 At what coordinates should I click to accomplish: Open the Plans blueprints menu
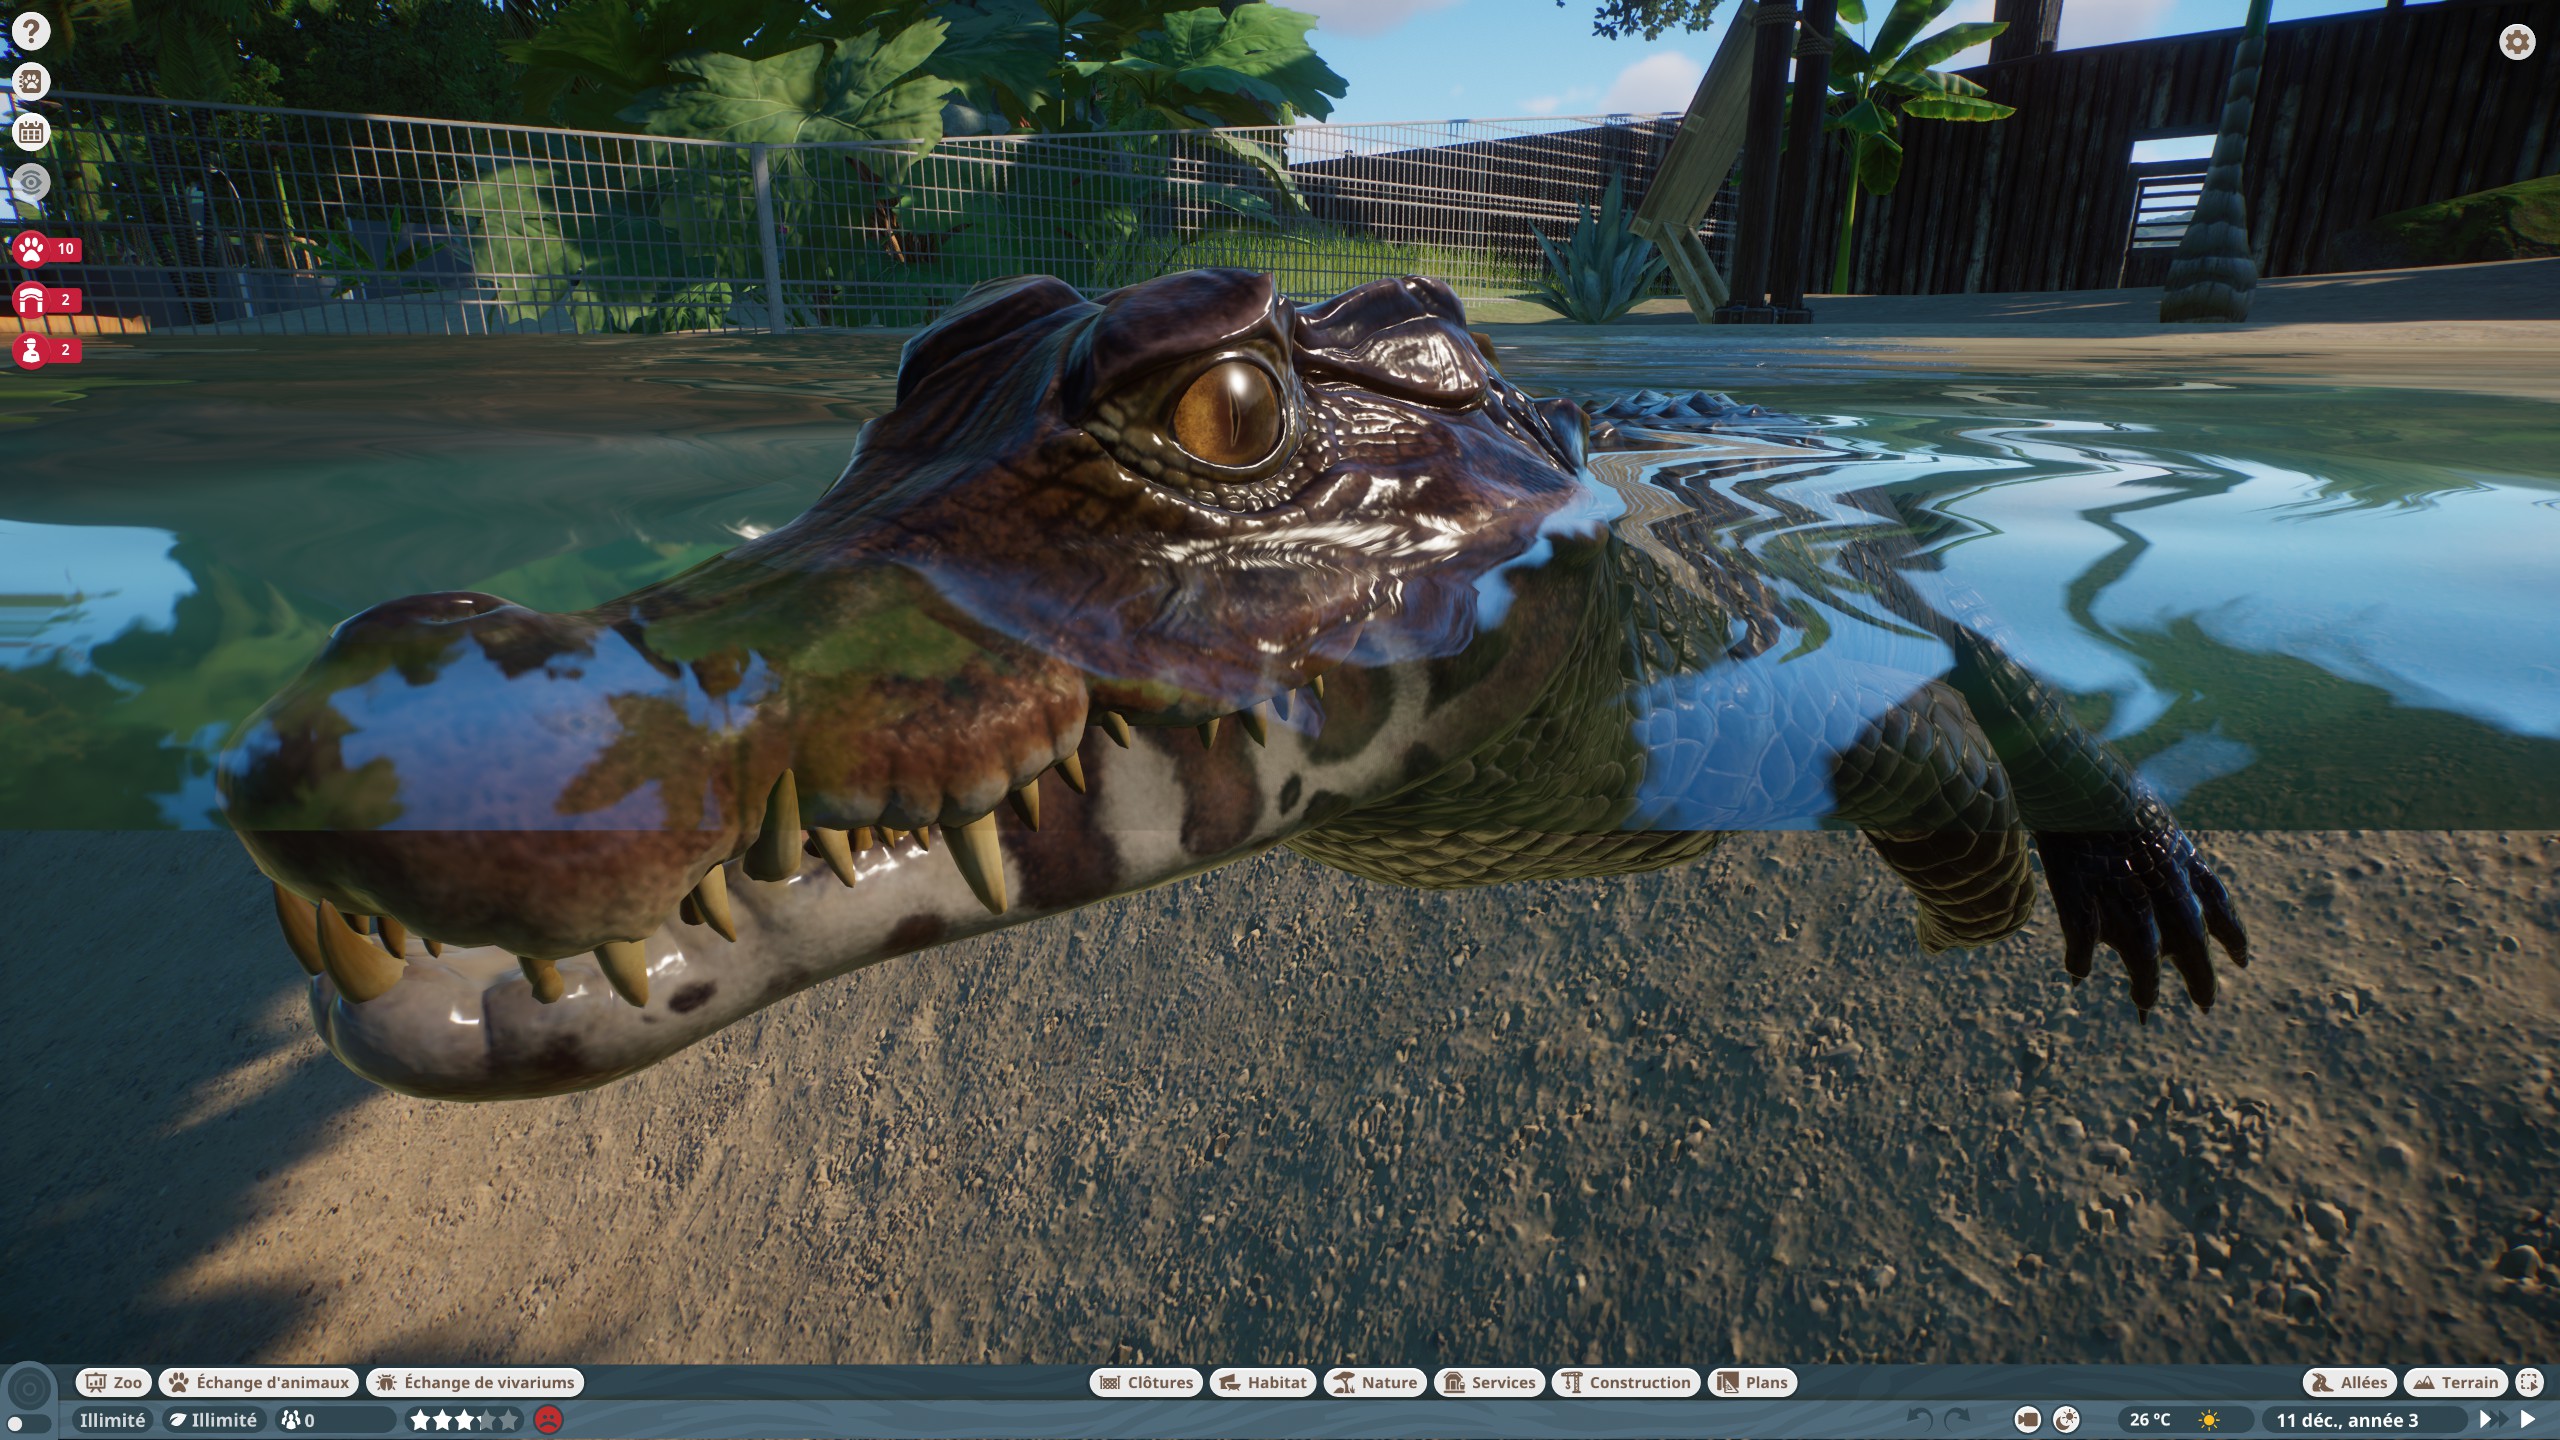1753,1382
